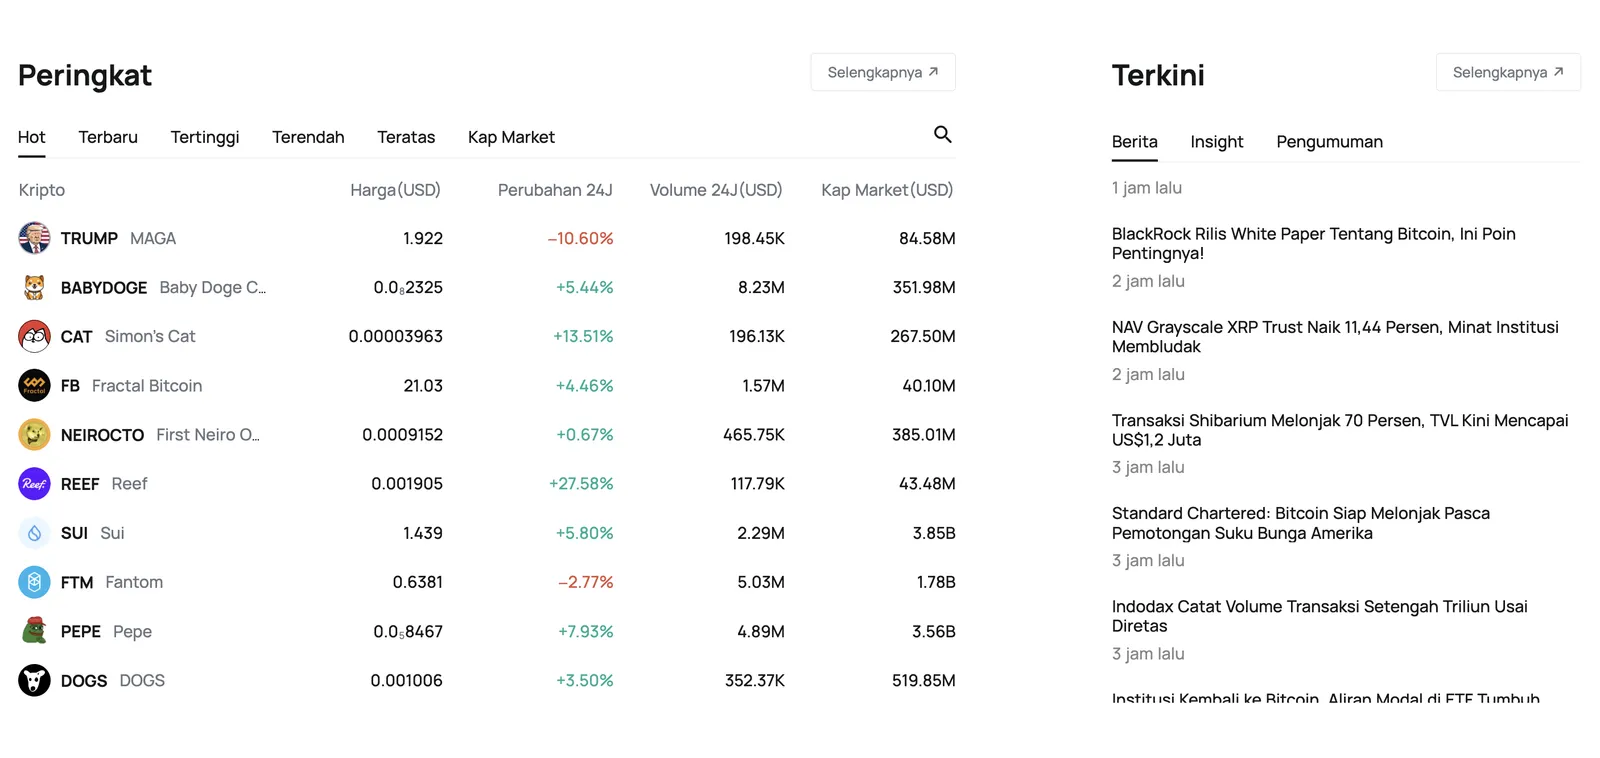Click PEPE volume 4.89M

[x=761, y=631]
